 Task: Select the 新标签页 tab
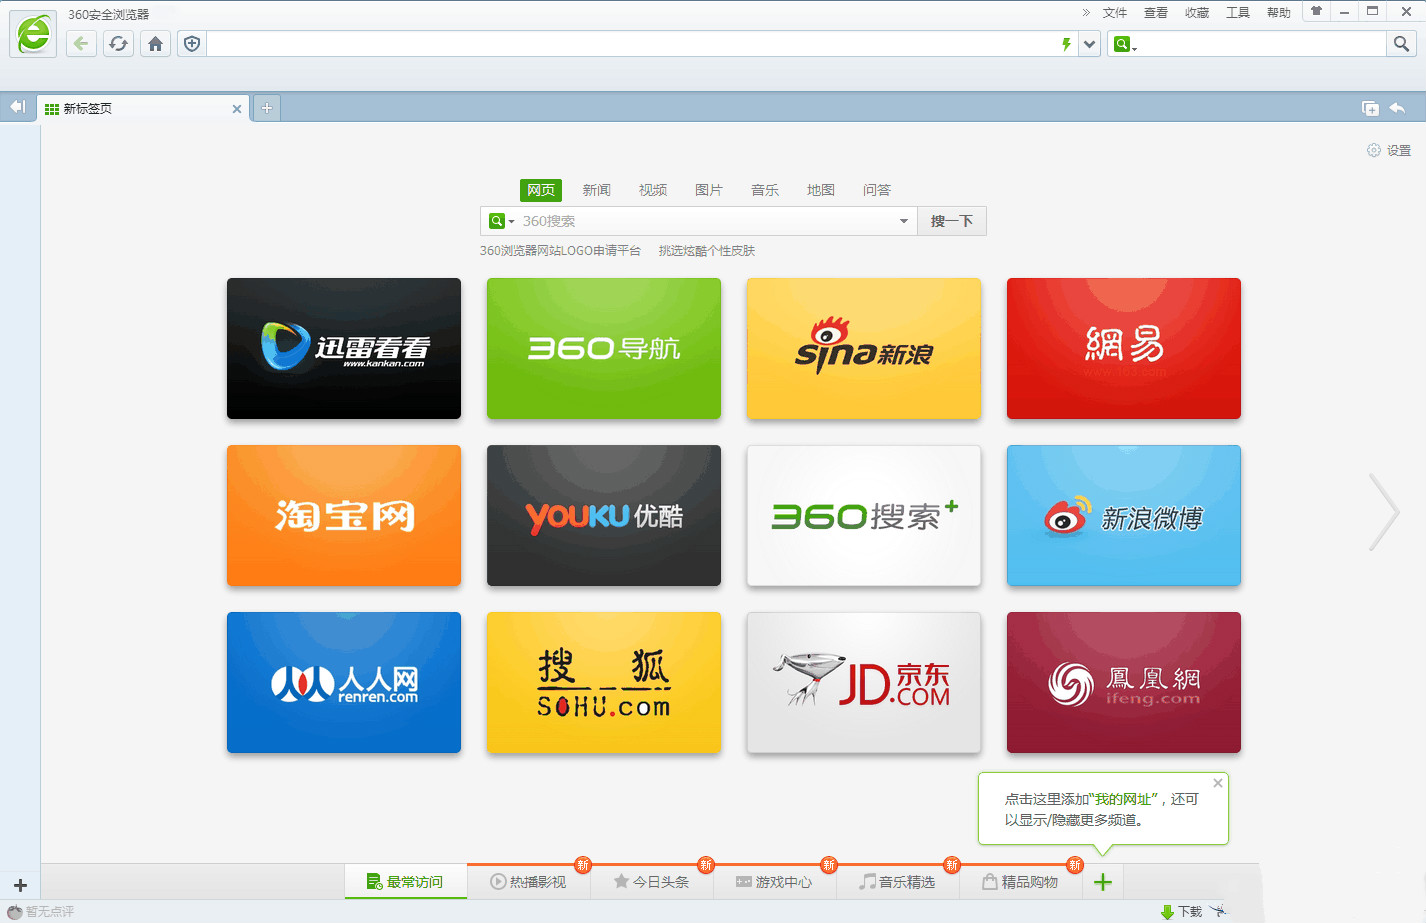(x=143, y=108)
